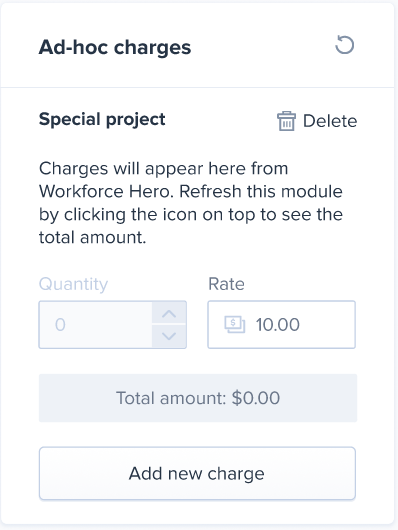The height and width of the screenshot is (530, 398).
Task: Focus the Quantity input field
Action: pyautogui.click(x=96, y=324)
